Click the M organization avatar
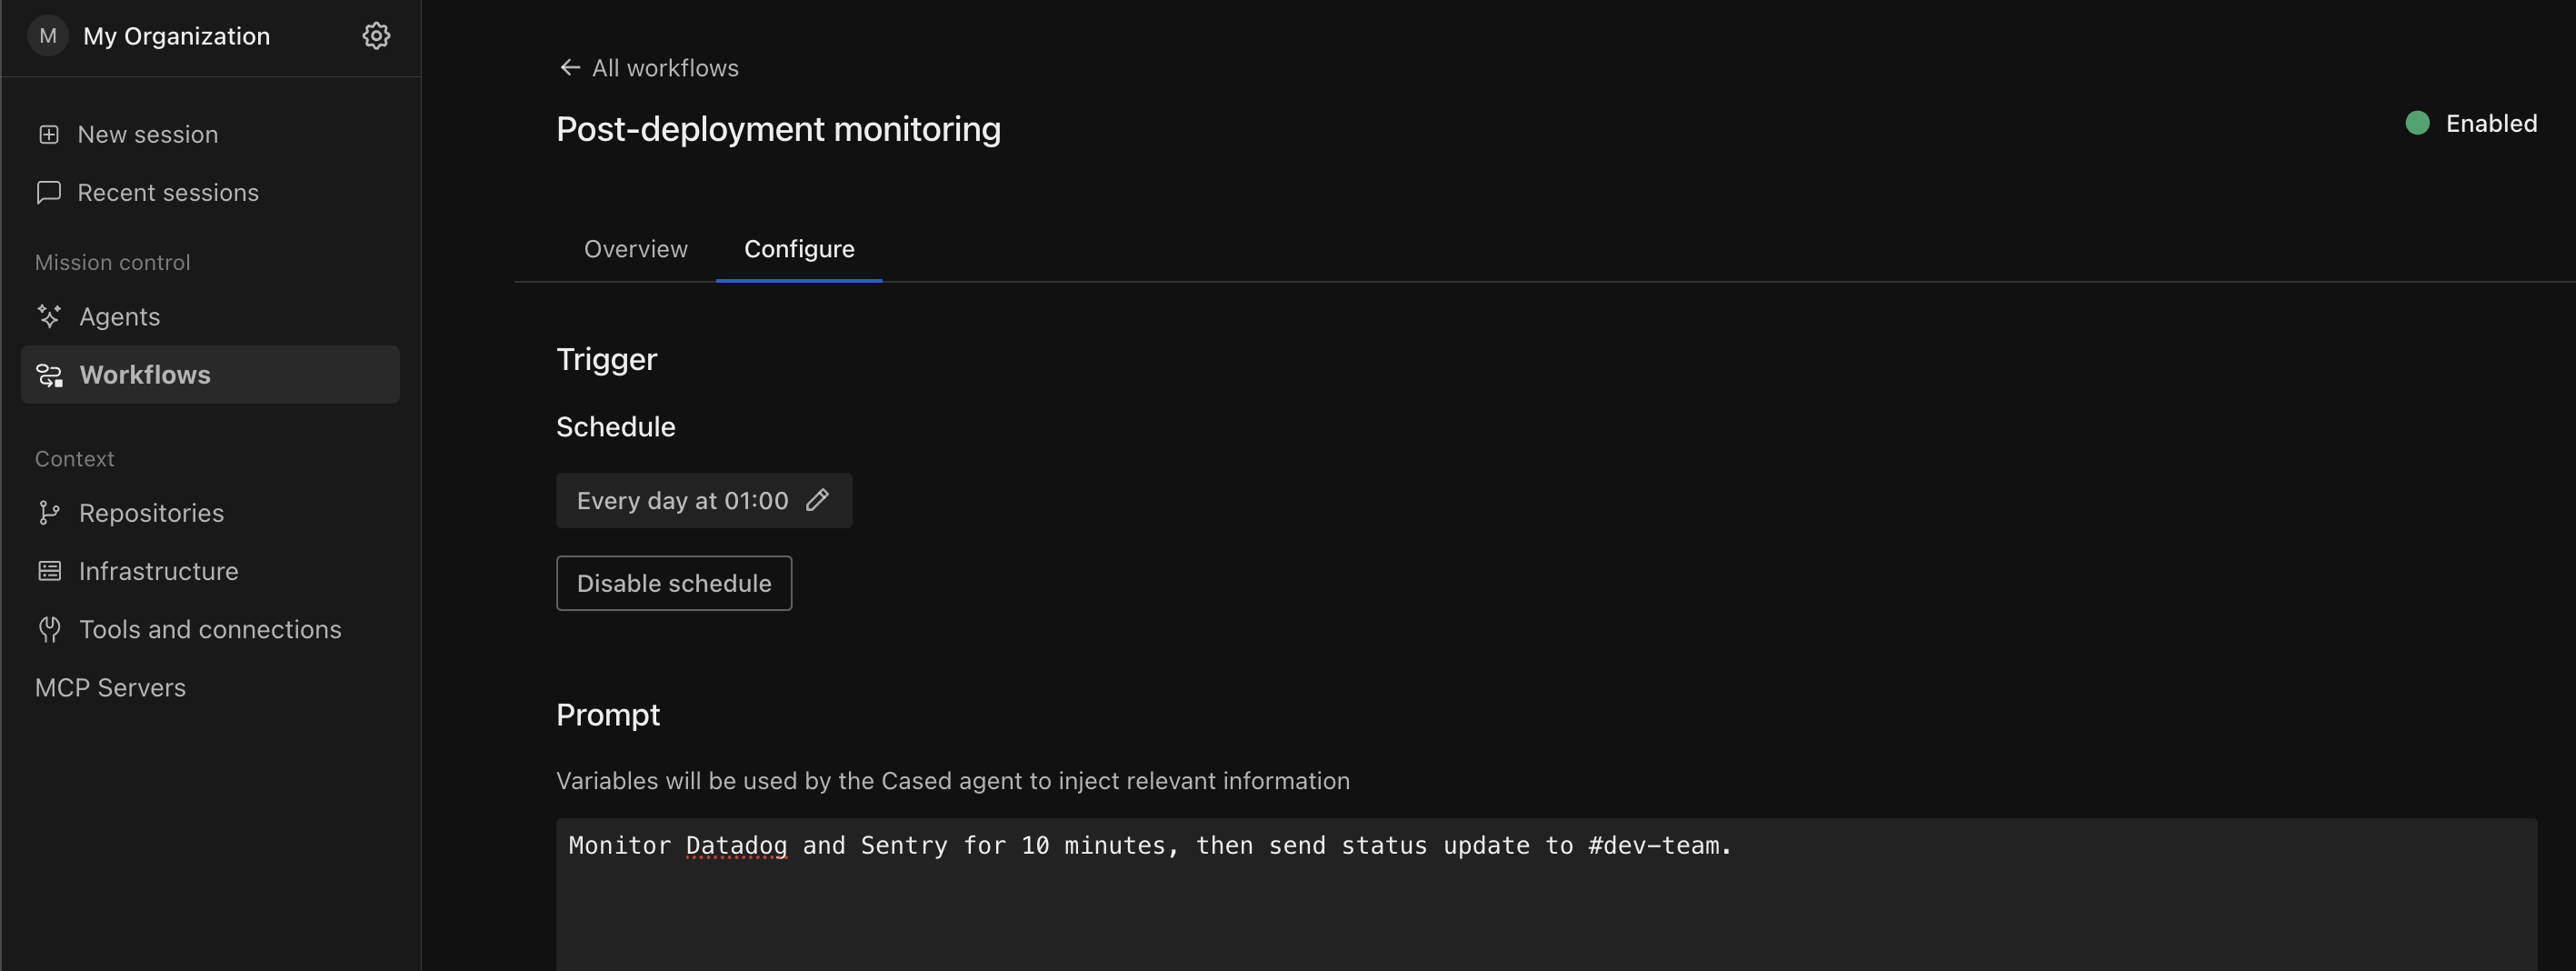 48,36
